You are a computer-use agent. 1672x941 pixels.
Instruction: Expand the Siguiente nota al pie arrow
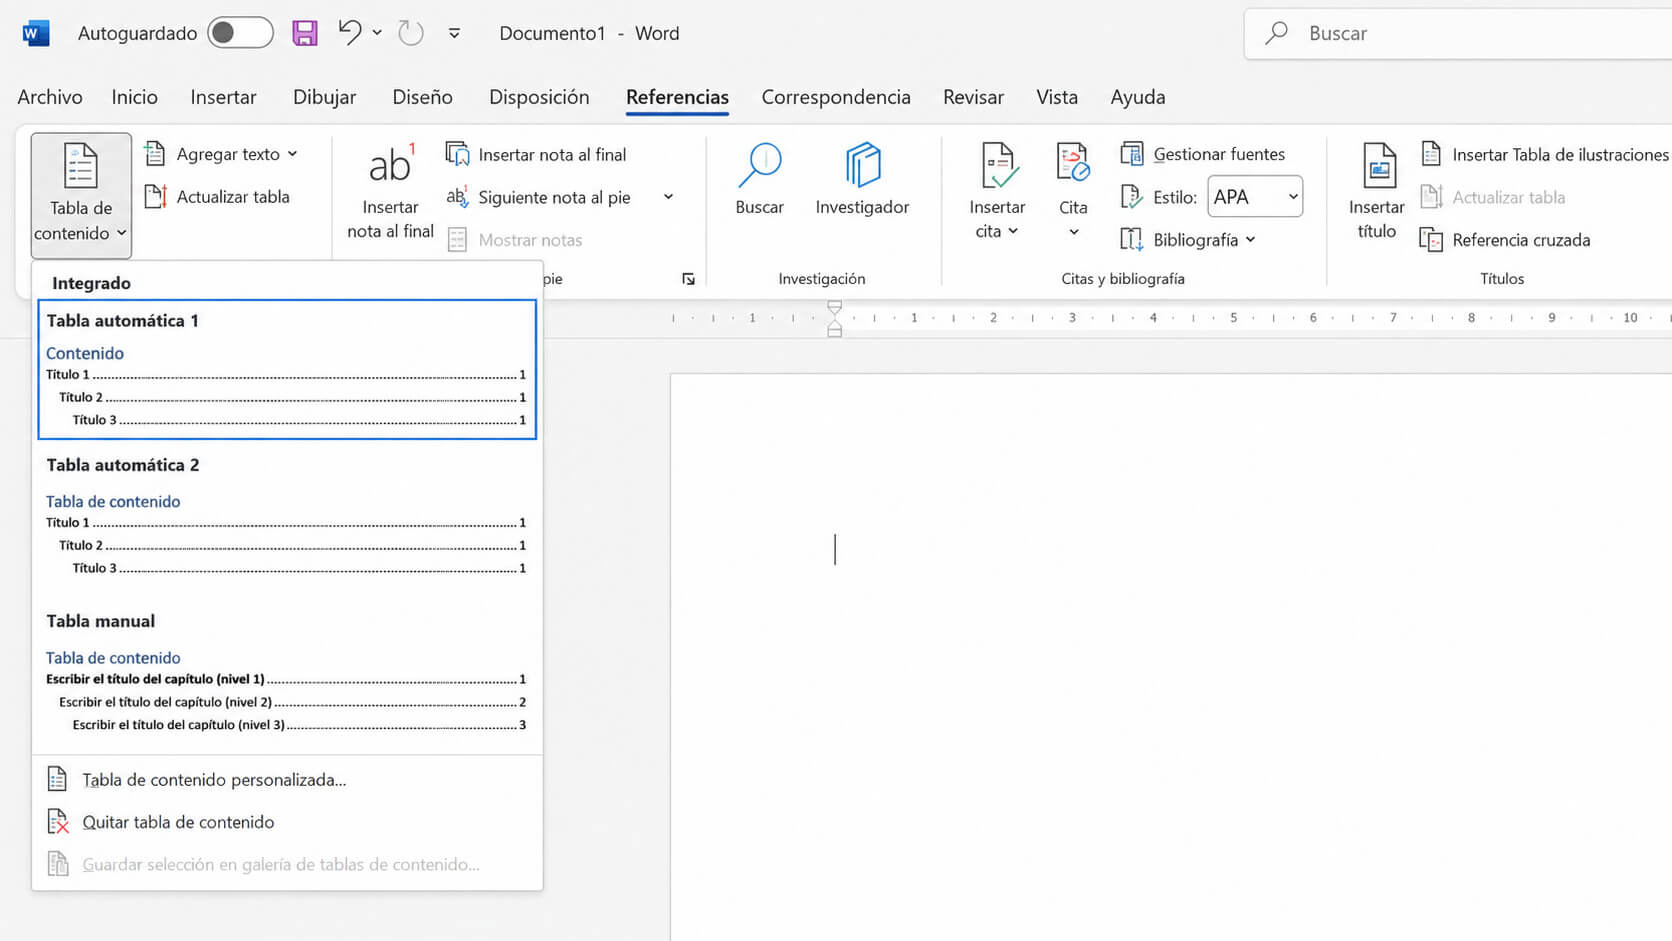tap(668, 197)
